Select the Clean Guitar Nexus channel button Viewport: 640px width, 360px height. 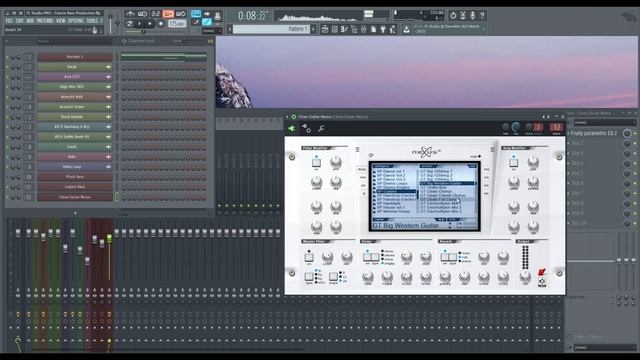pos(75,197)
